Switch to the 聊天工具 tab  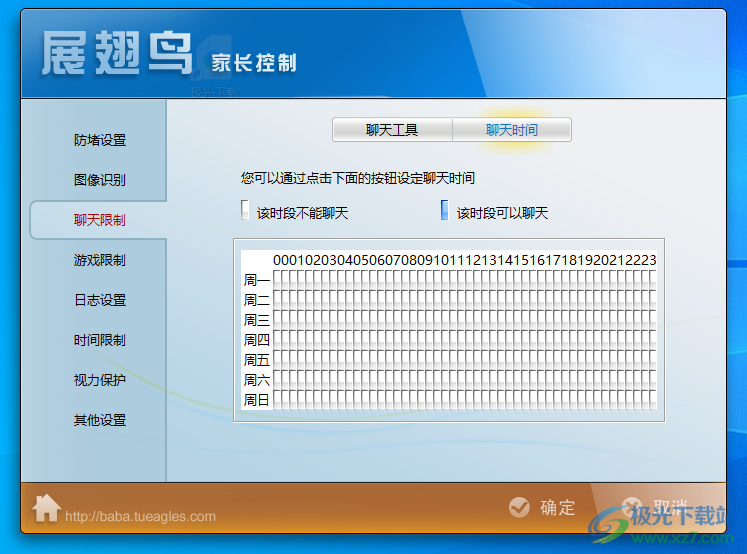click(392, 130)
